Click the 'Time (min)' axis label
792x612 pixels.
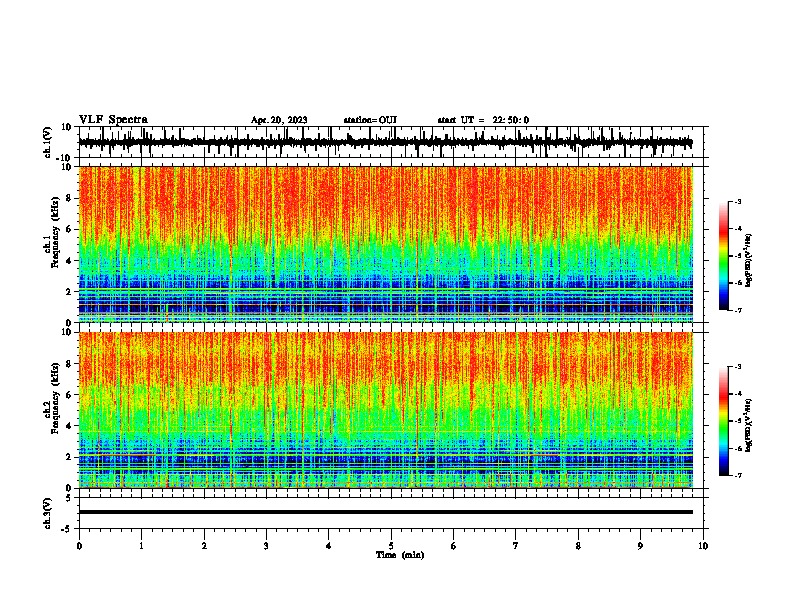point(400,555)
